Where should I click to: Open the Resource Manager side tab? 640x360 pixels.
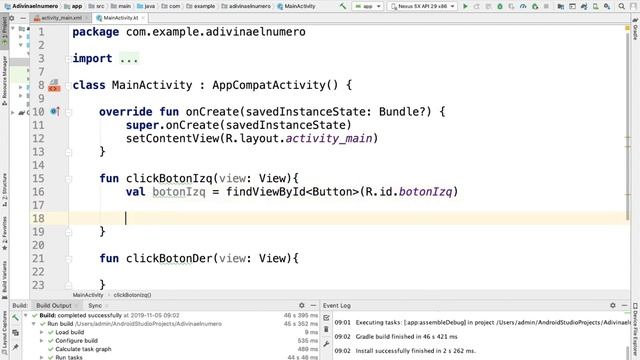pyautogui.click(x=4, y=80)
